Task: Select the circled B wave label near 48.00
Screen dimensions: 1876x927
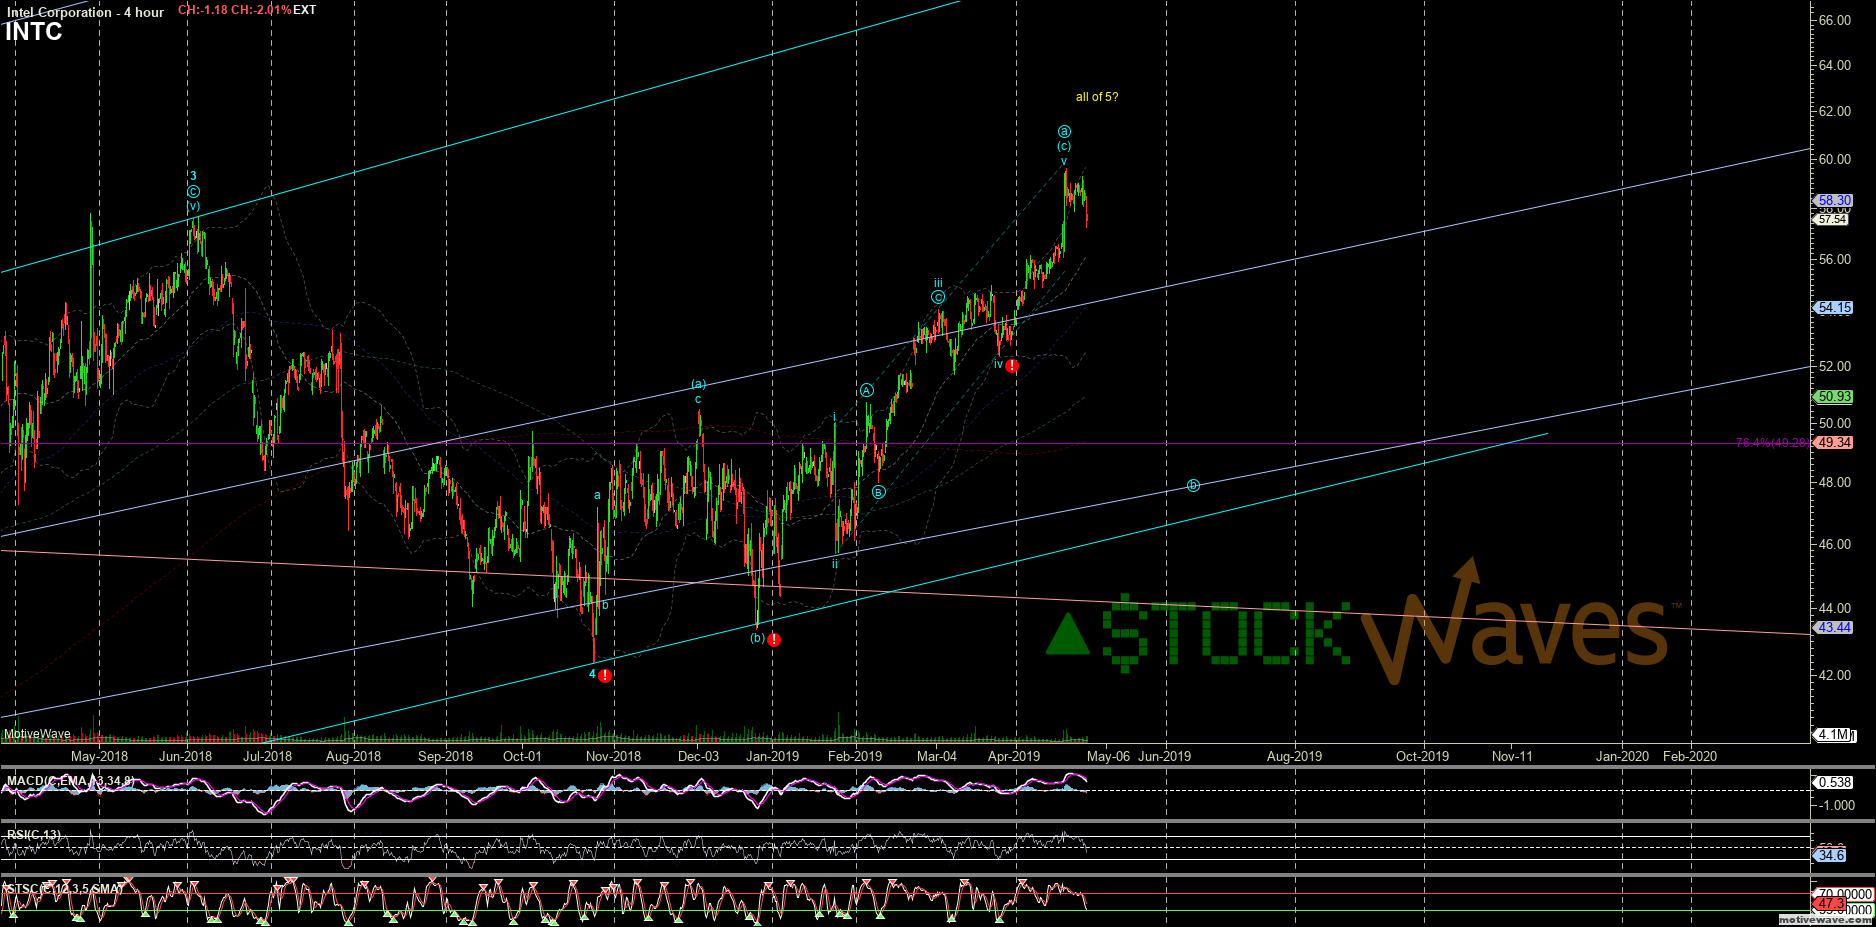Action: pyautogui.click(x=878, y=492)
